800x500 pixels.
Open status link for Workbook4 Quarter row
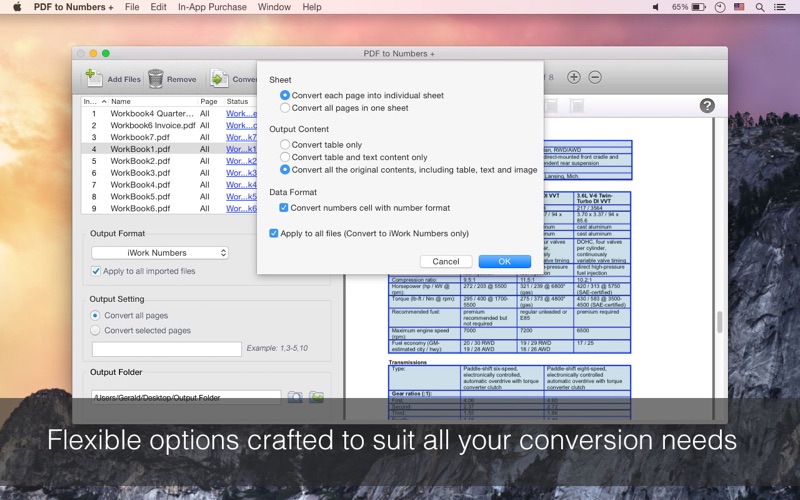(241, 113)
